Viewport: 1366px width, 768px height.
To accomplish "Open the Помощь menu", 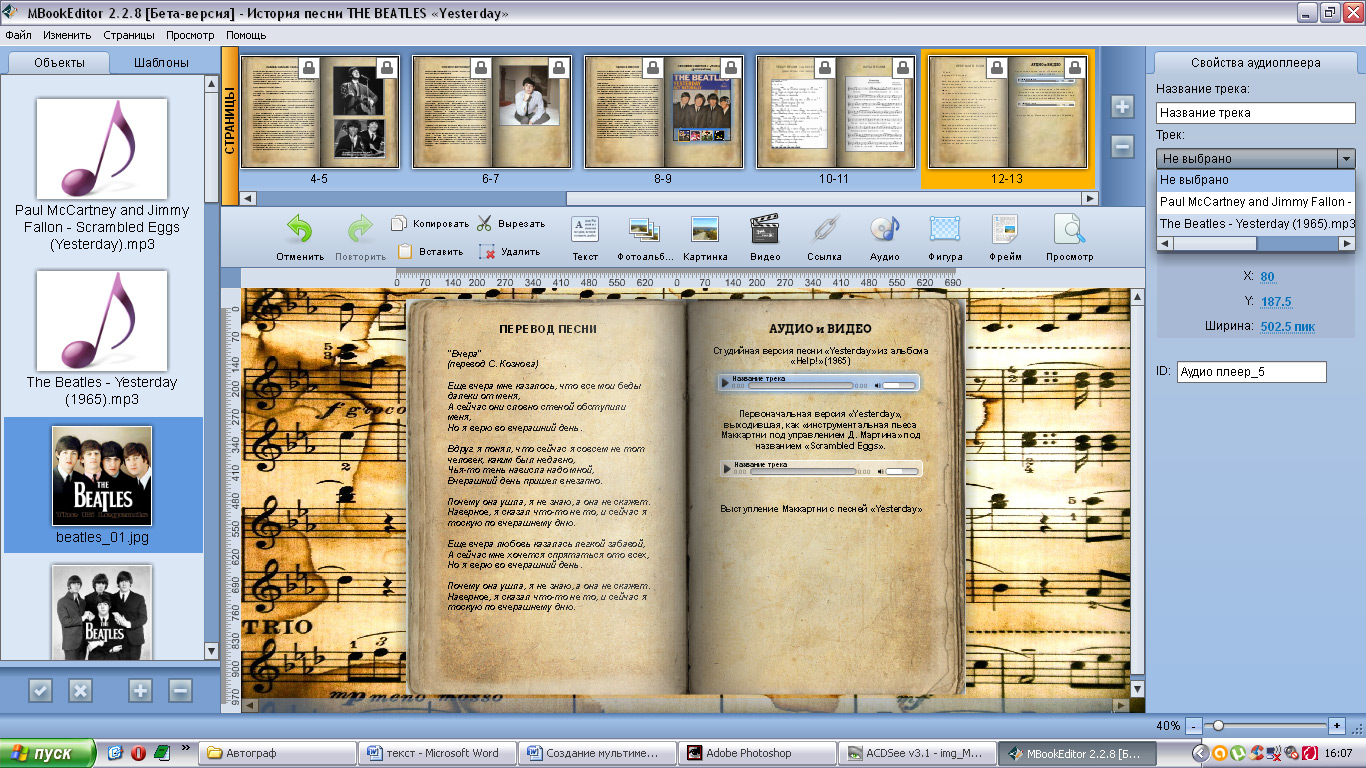I will 246,35.
